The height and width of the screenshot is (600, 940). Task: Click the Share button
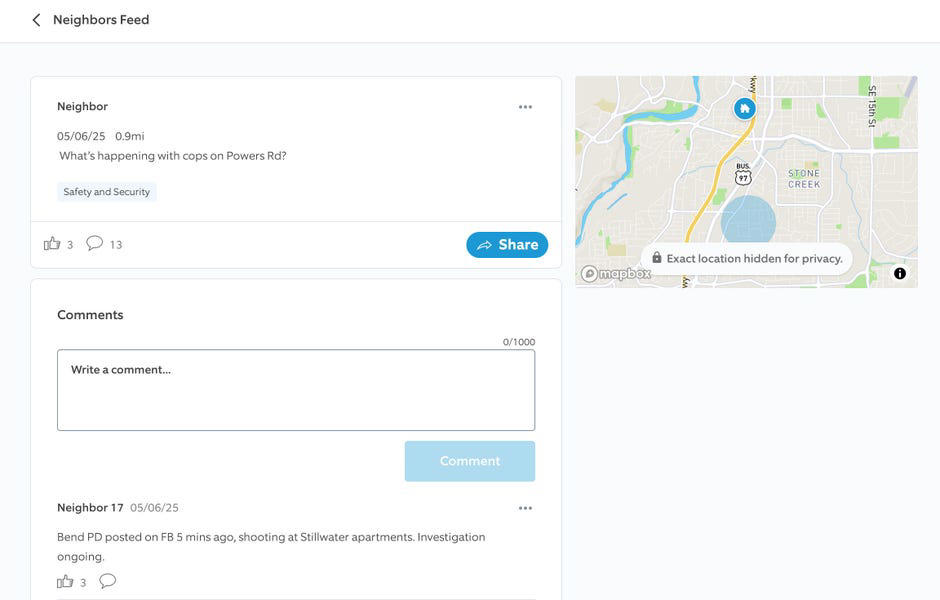click(x=507, y=245)
